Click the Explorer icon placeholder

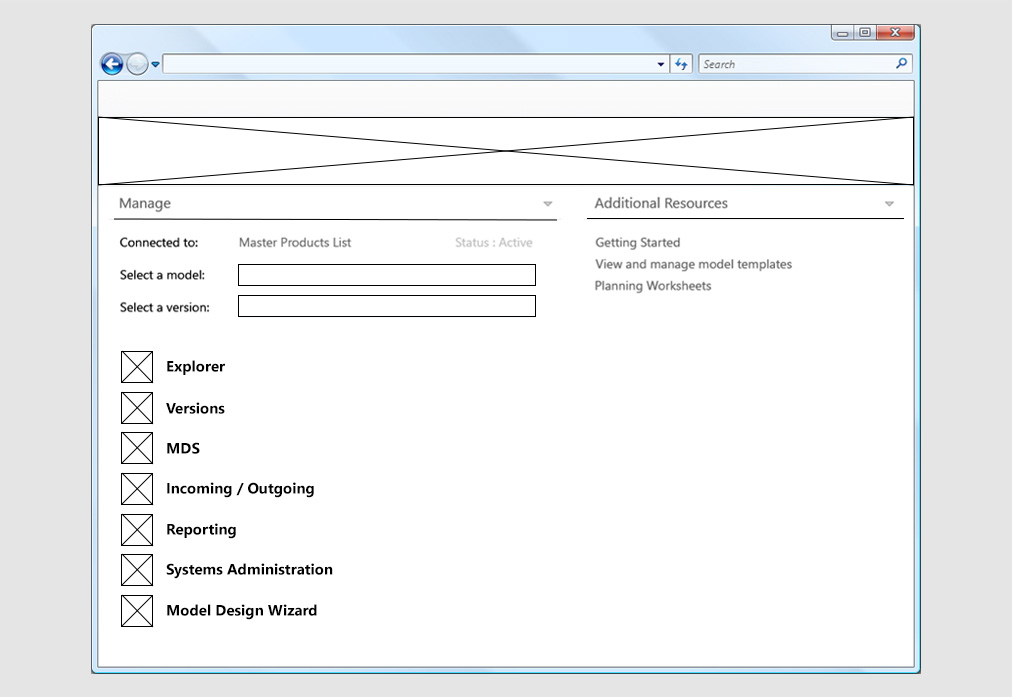[x=137, y=367]
